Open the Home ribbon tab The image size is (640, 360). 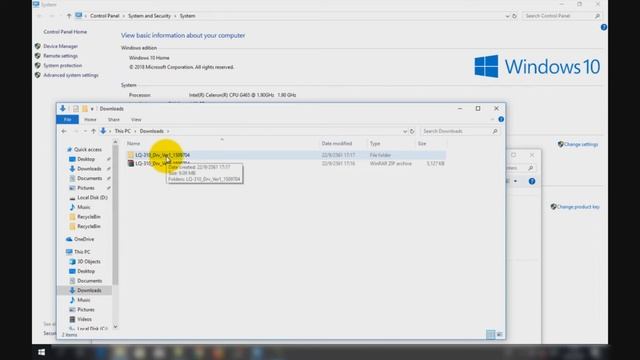pyautogui.click(x=90, y=120)
